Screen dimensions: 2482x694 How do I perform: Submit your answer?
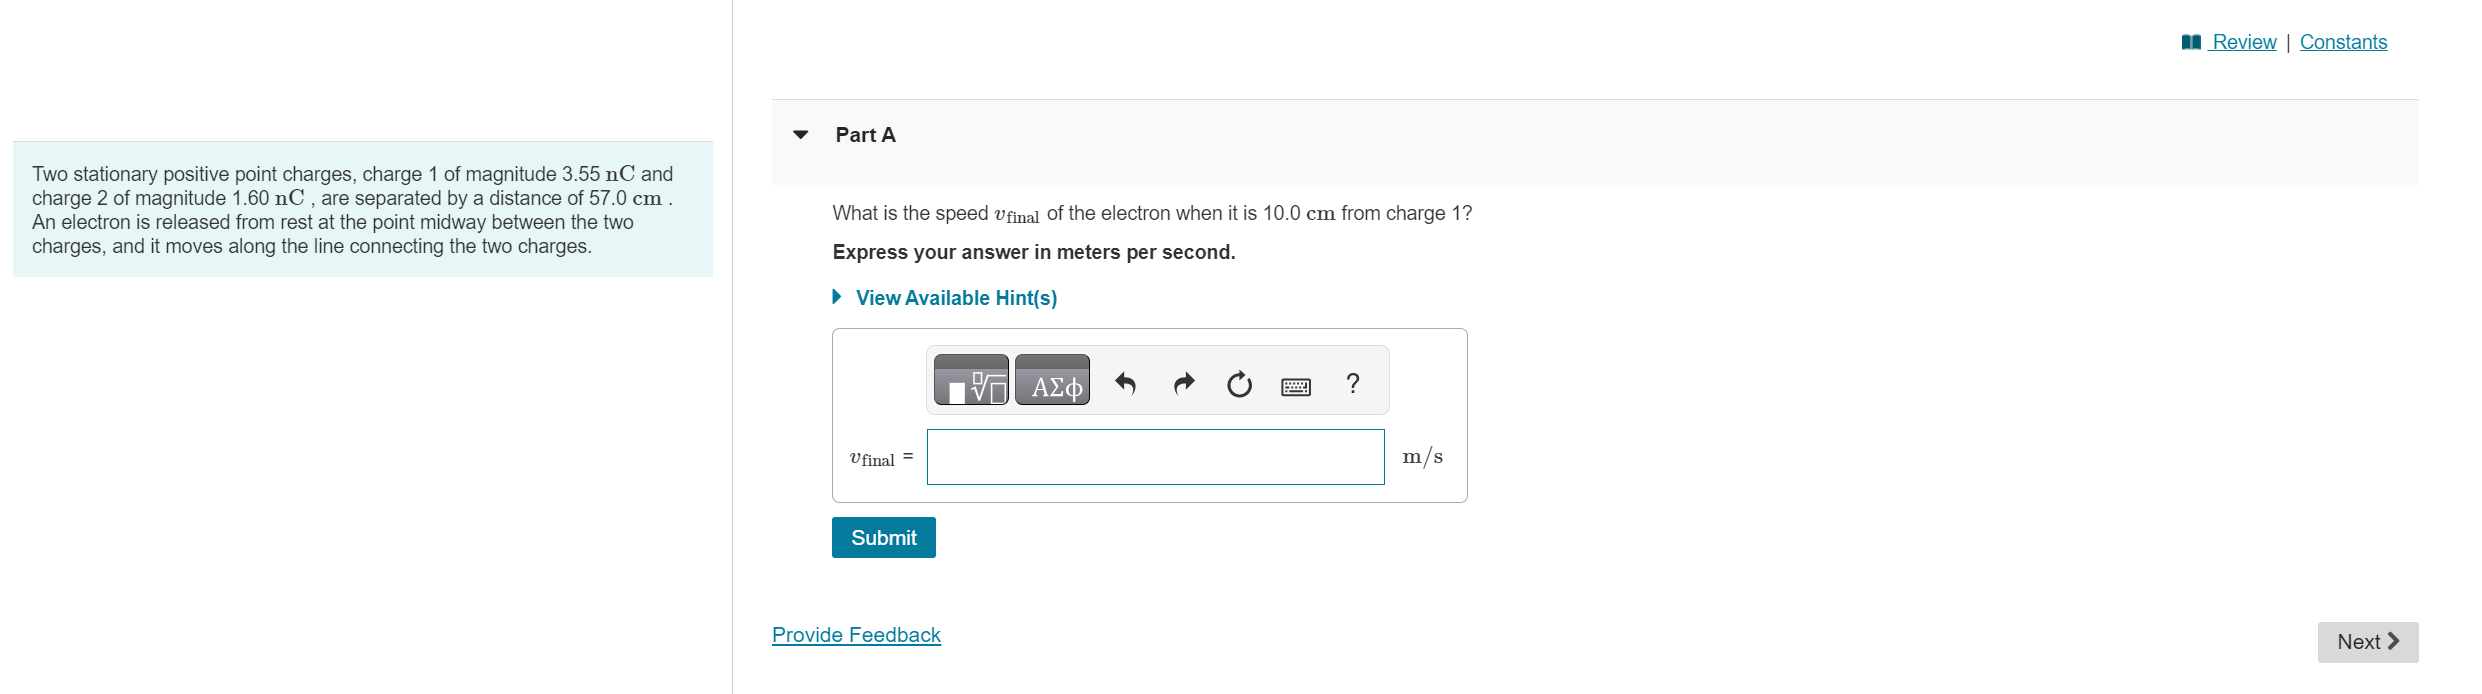[883, 537]
